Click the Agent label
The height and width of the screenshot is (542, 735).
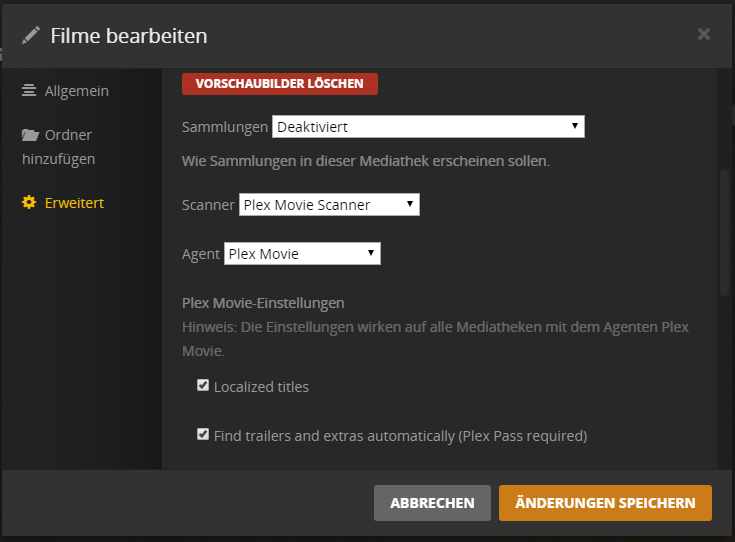(201, 254)
